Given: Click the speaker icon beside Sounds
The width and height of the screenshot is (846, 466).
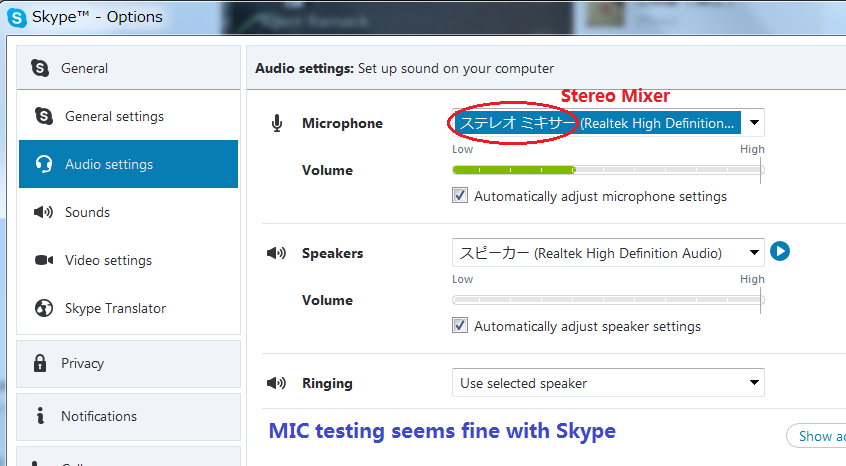Looking at the screenshot, I should 43,212.
